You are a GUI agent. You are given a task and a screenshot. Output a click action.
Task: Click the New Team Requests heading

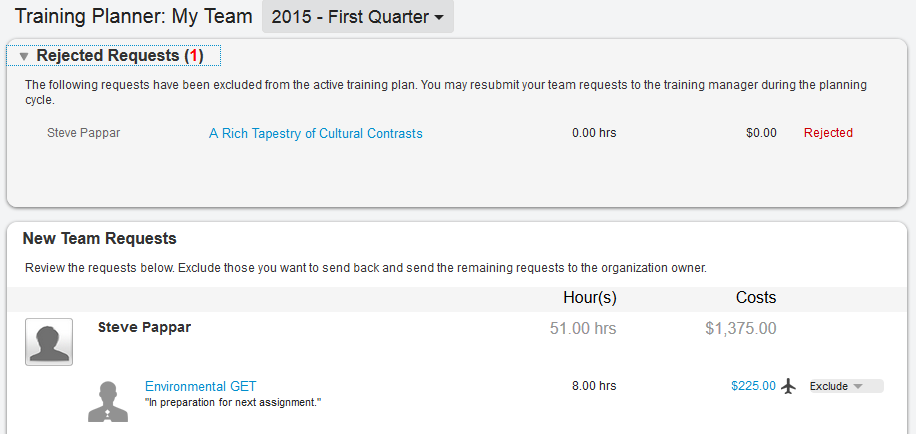99,239
